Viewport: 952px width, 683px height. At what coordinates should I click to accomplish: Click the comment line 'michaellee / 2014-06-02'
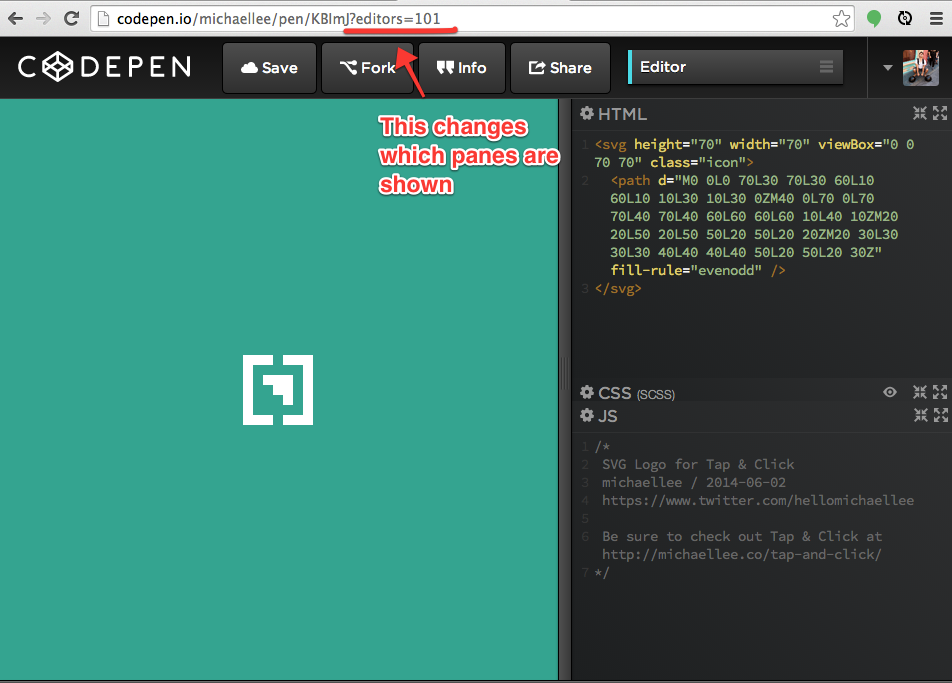click(694, 483)
